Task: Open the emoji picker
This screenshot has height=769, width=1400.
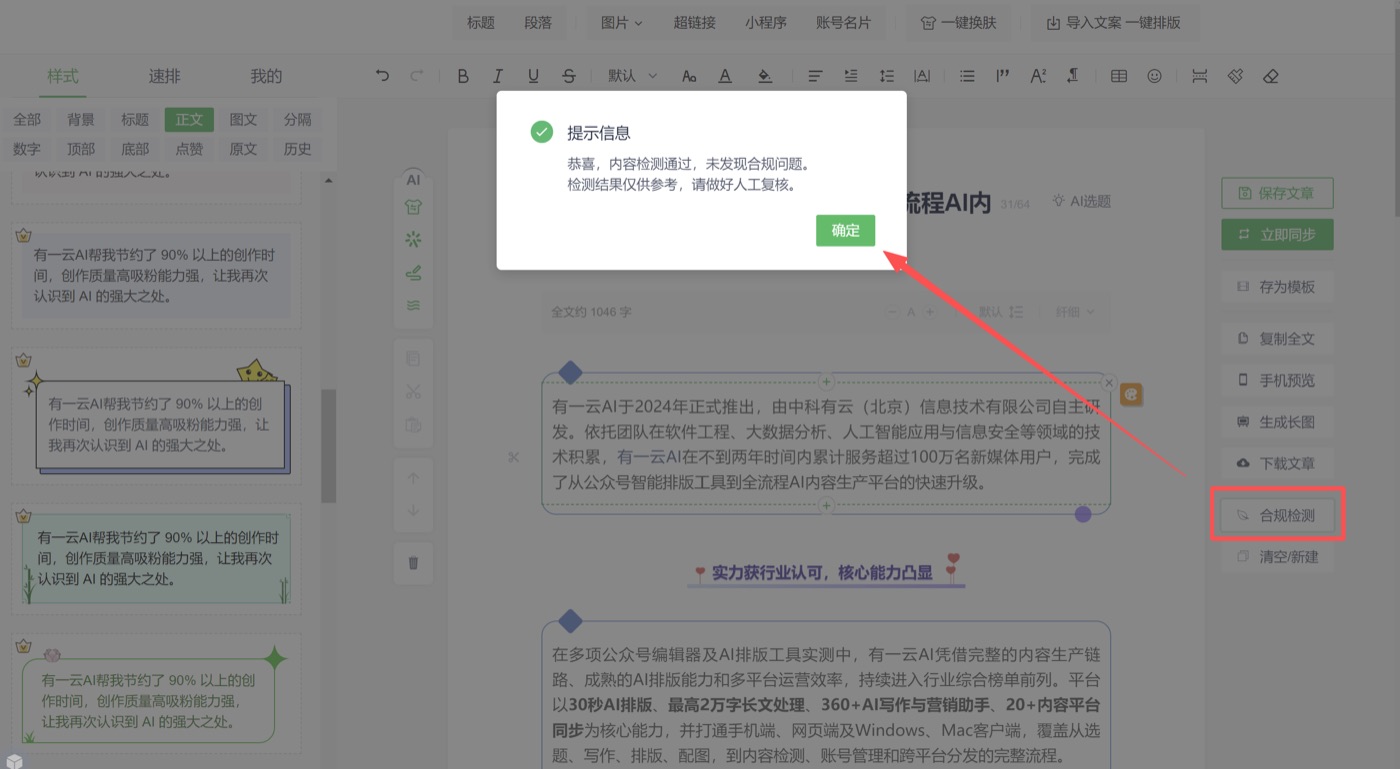Action: 1155,76
